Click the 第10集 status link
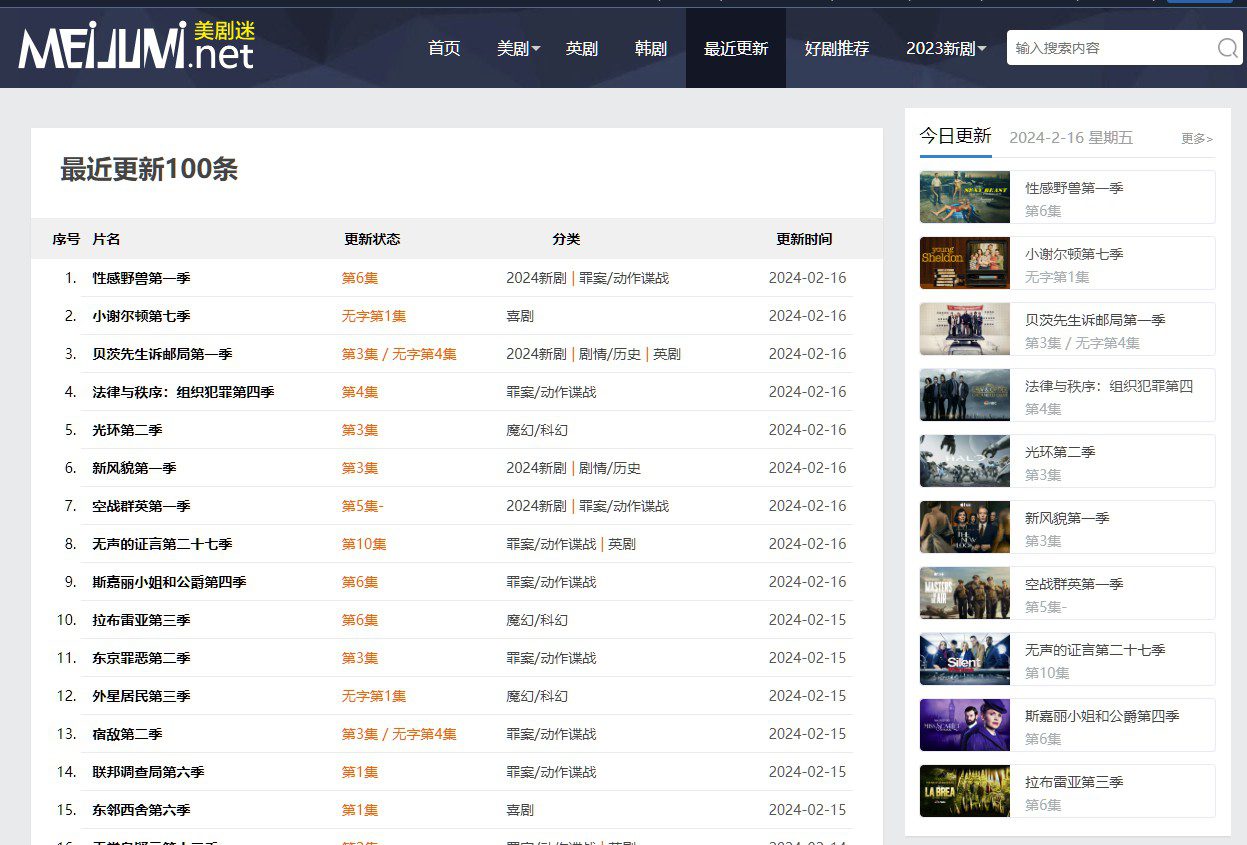 pyautogui.click(x=364, y=544)
